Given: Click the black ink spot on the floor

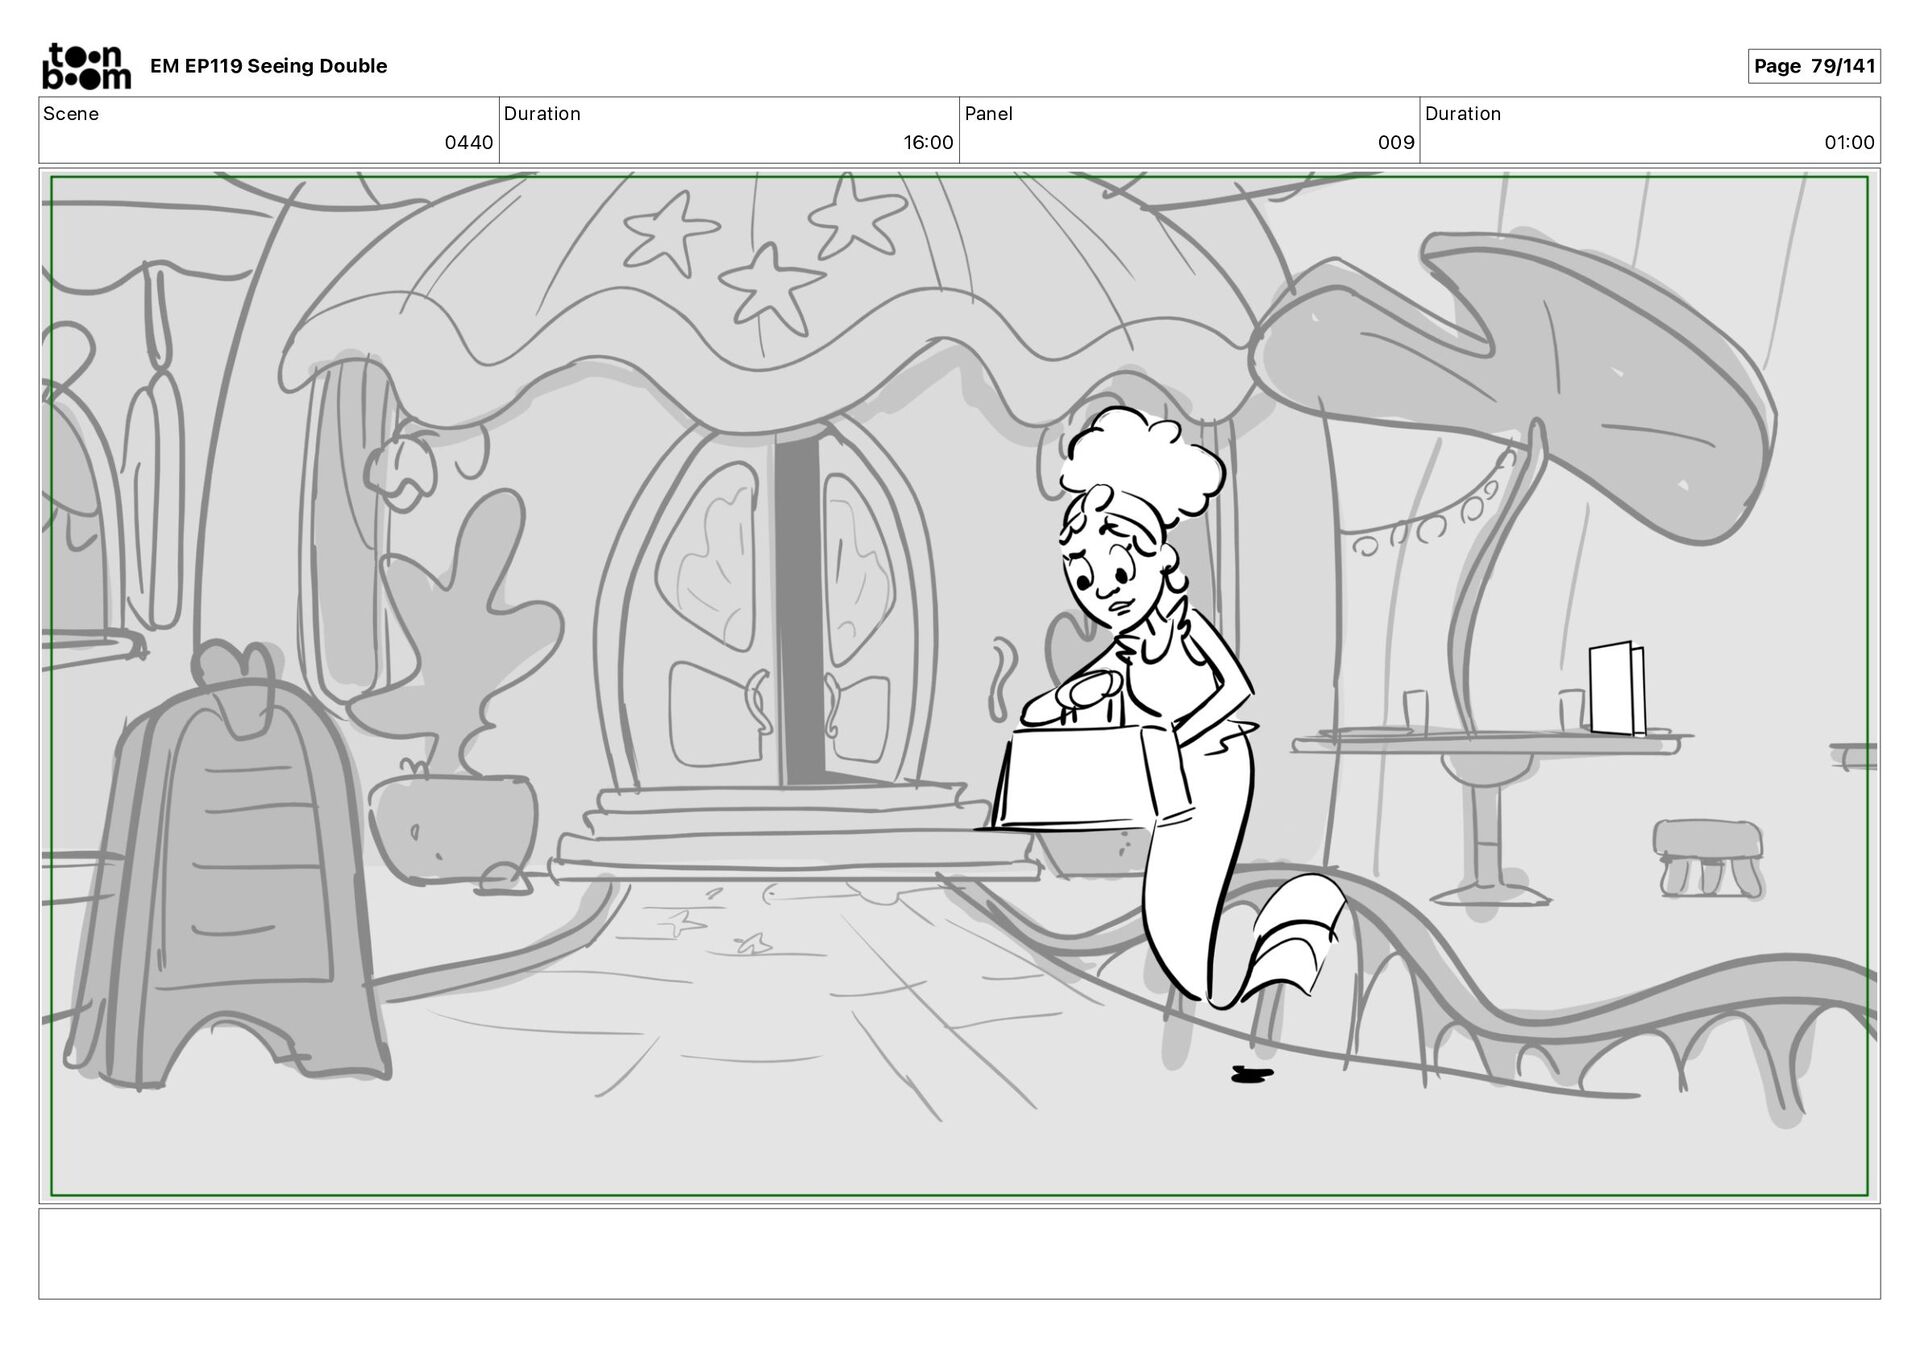Looking at the screenshot, I should tap(1250, 1074).
